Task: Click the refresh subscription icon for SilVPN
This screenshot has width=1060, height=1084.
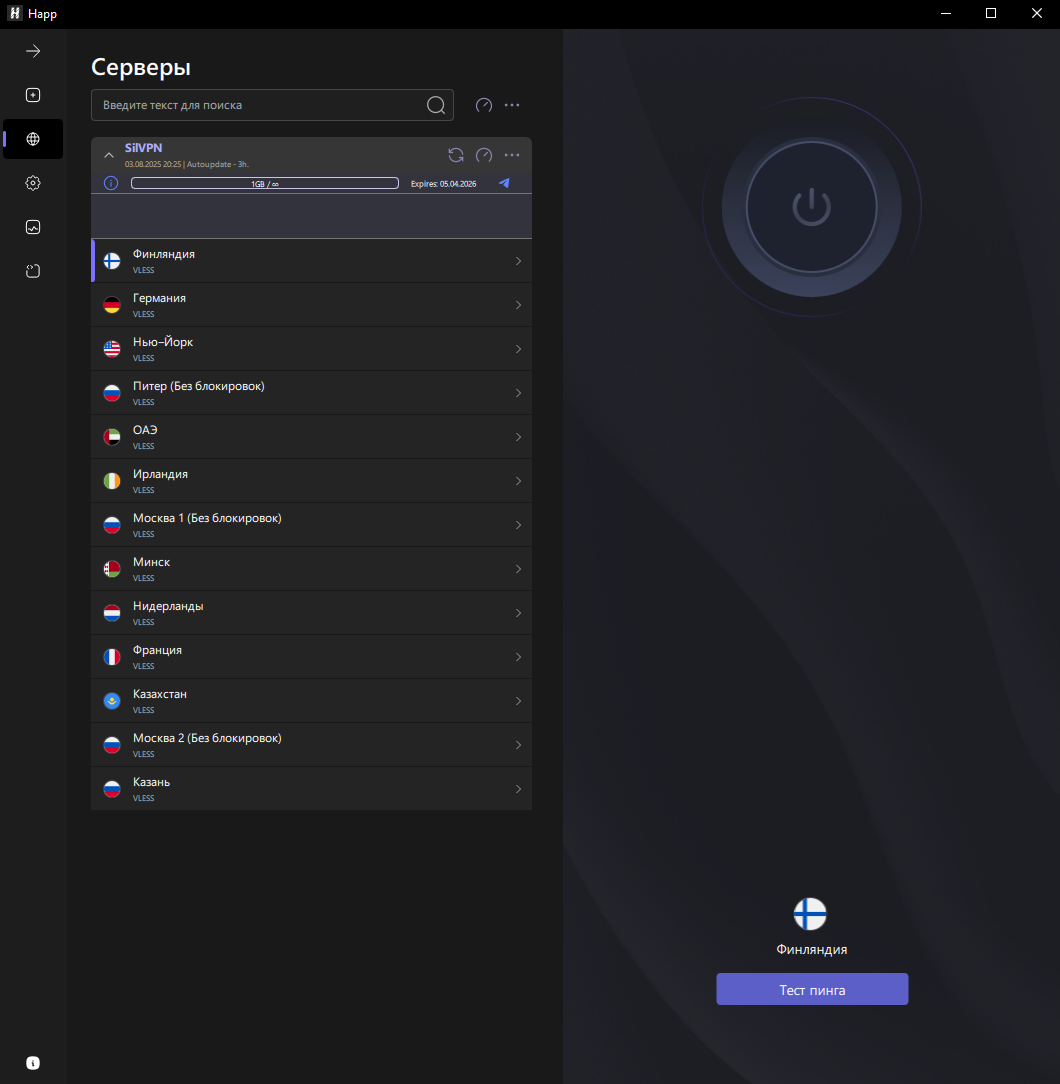Action: (x=456, y=155)
